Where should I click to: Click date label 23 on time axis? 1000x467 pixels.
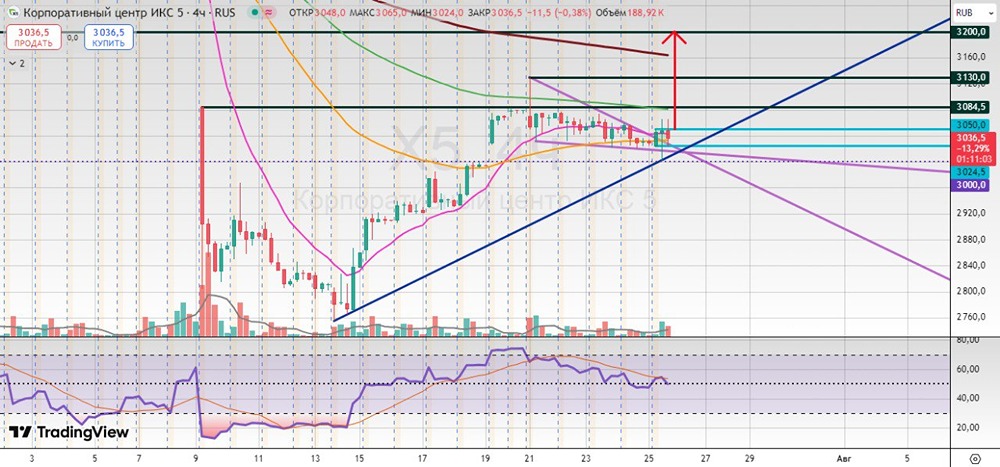(588, 458)
